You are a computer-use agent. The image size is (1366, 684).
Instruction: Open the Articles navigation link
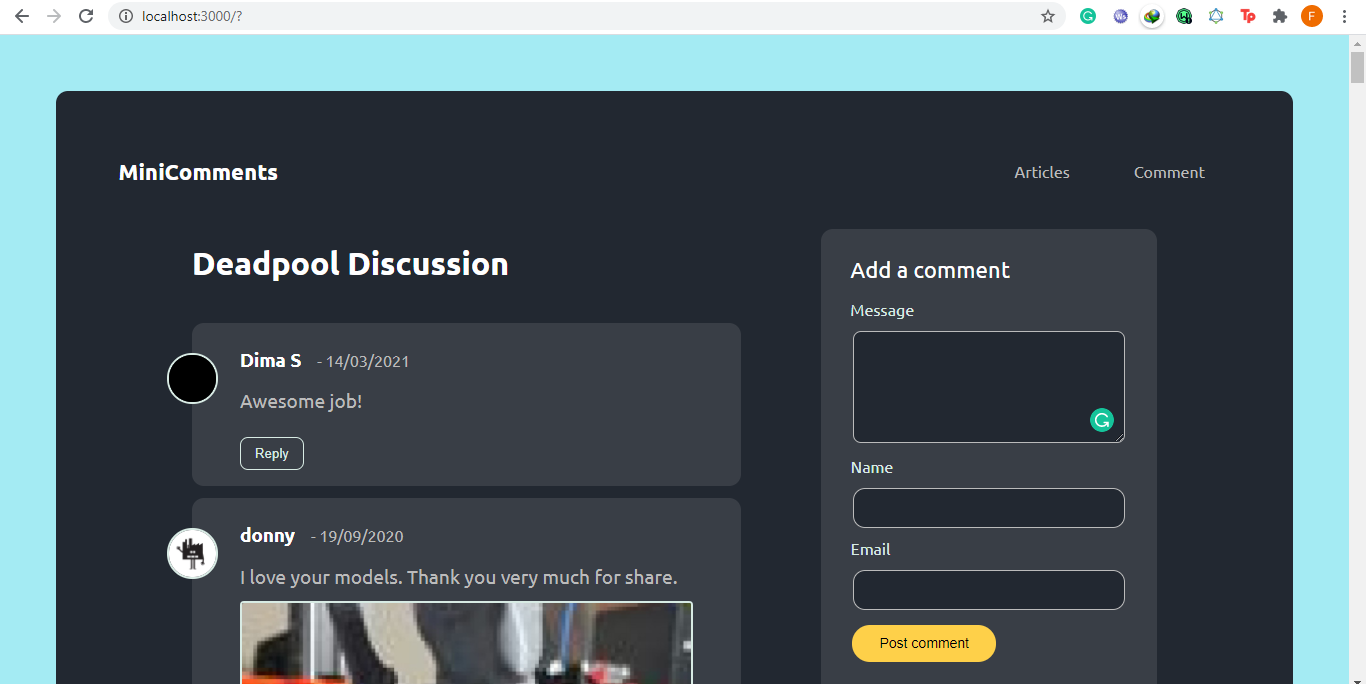(1042, 172)
